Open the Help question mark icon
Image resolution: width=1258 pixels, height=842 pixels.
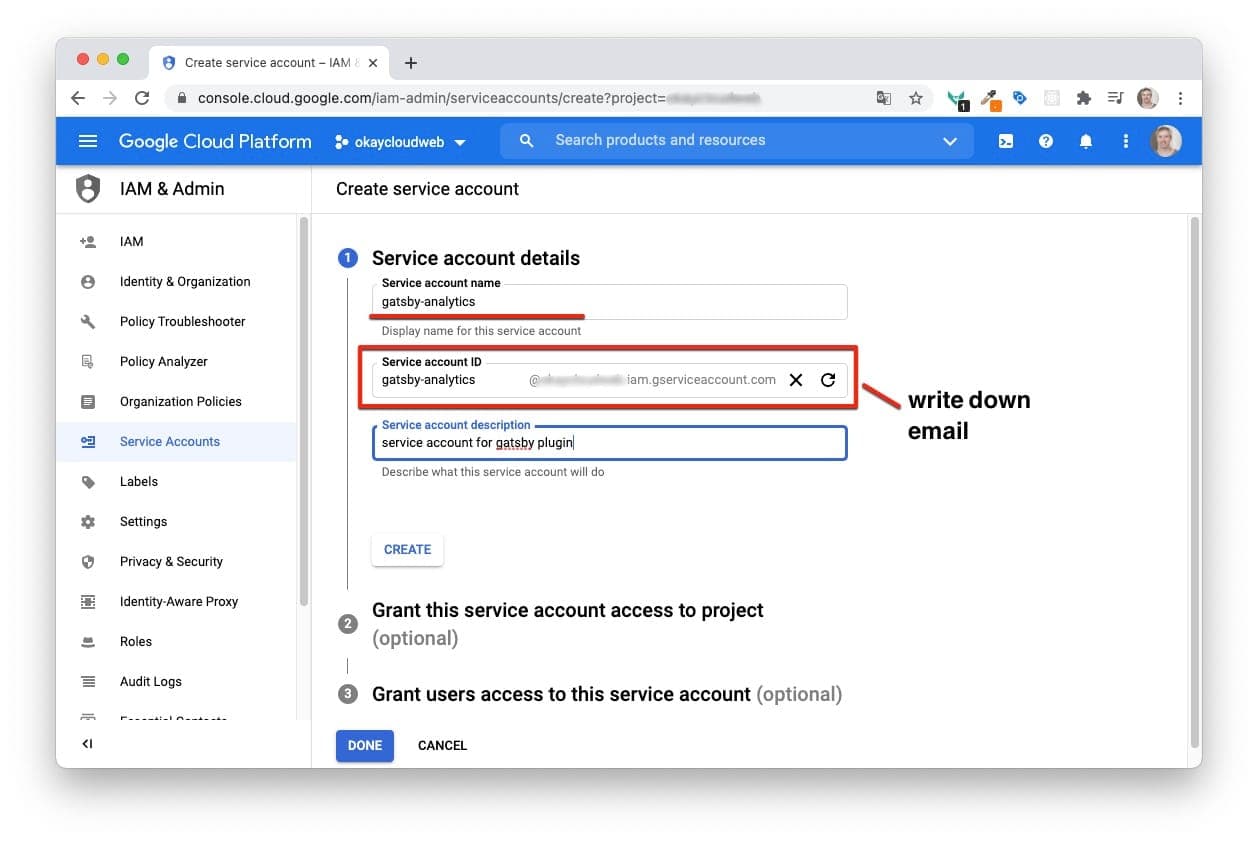[1046, 141]
